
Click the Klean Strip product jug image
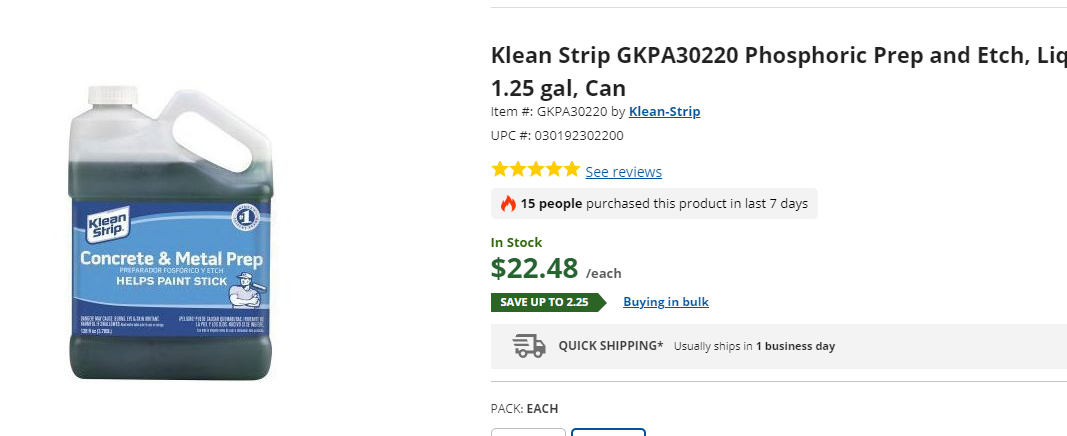(x=168, y=235)
